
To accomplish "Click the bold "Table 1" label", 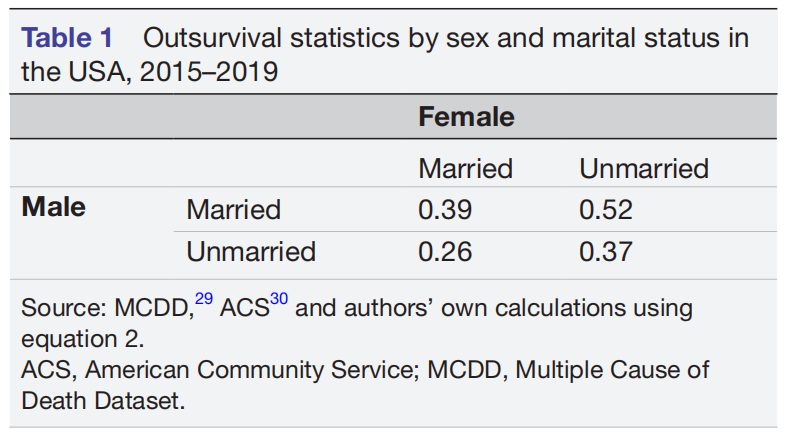I will point(67,39).
